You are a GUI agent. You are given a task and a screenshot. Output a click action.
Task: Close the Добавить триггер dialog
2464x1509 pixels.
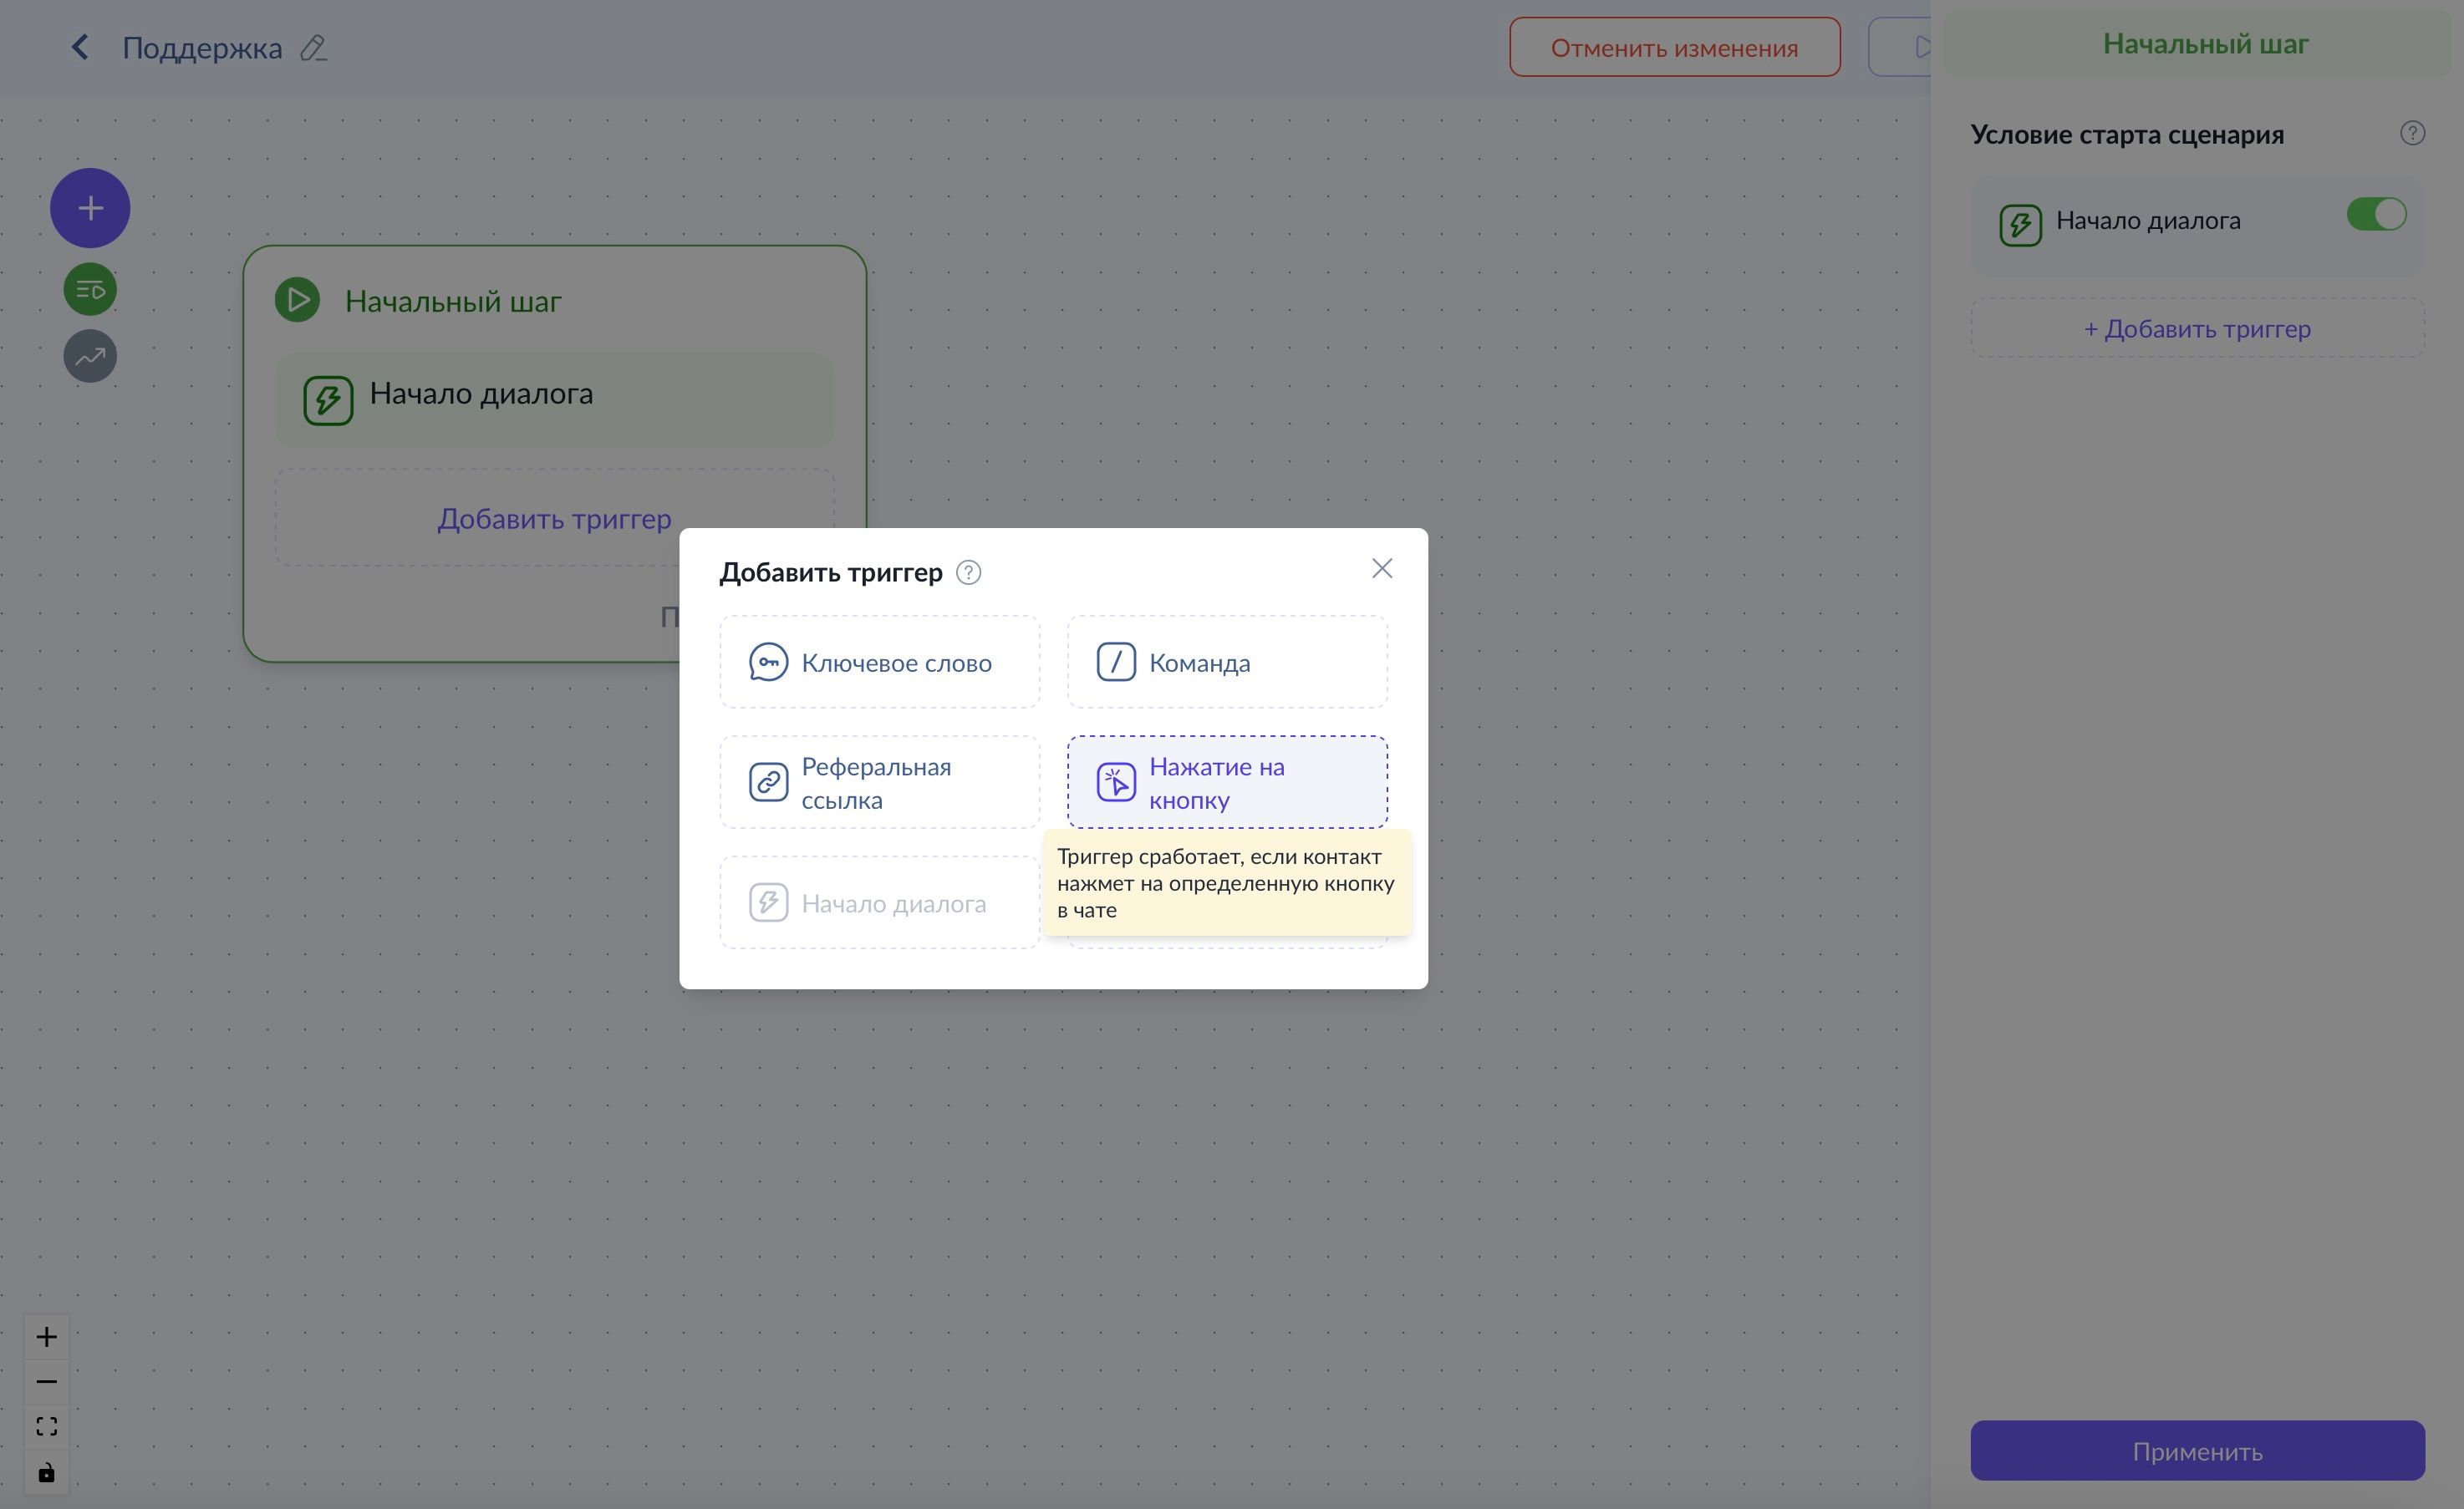(x=1381, y=568)
